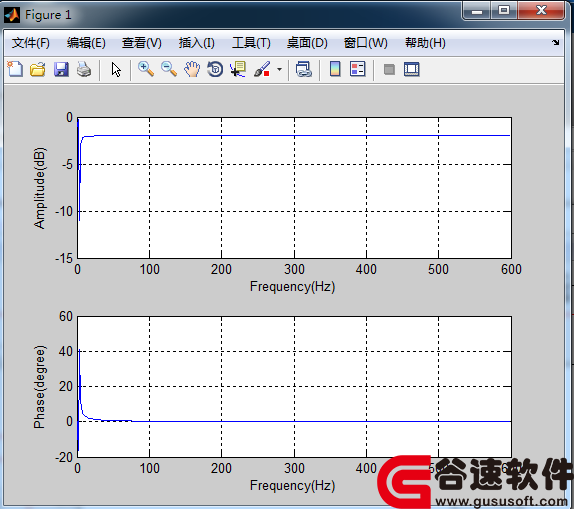Open the 窗口(W) menu

pyautogui.click(x=365, y=43)
